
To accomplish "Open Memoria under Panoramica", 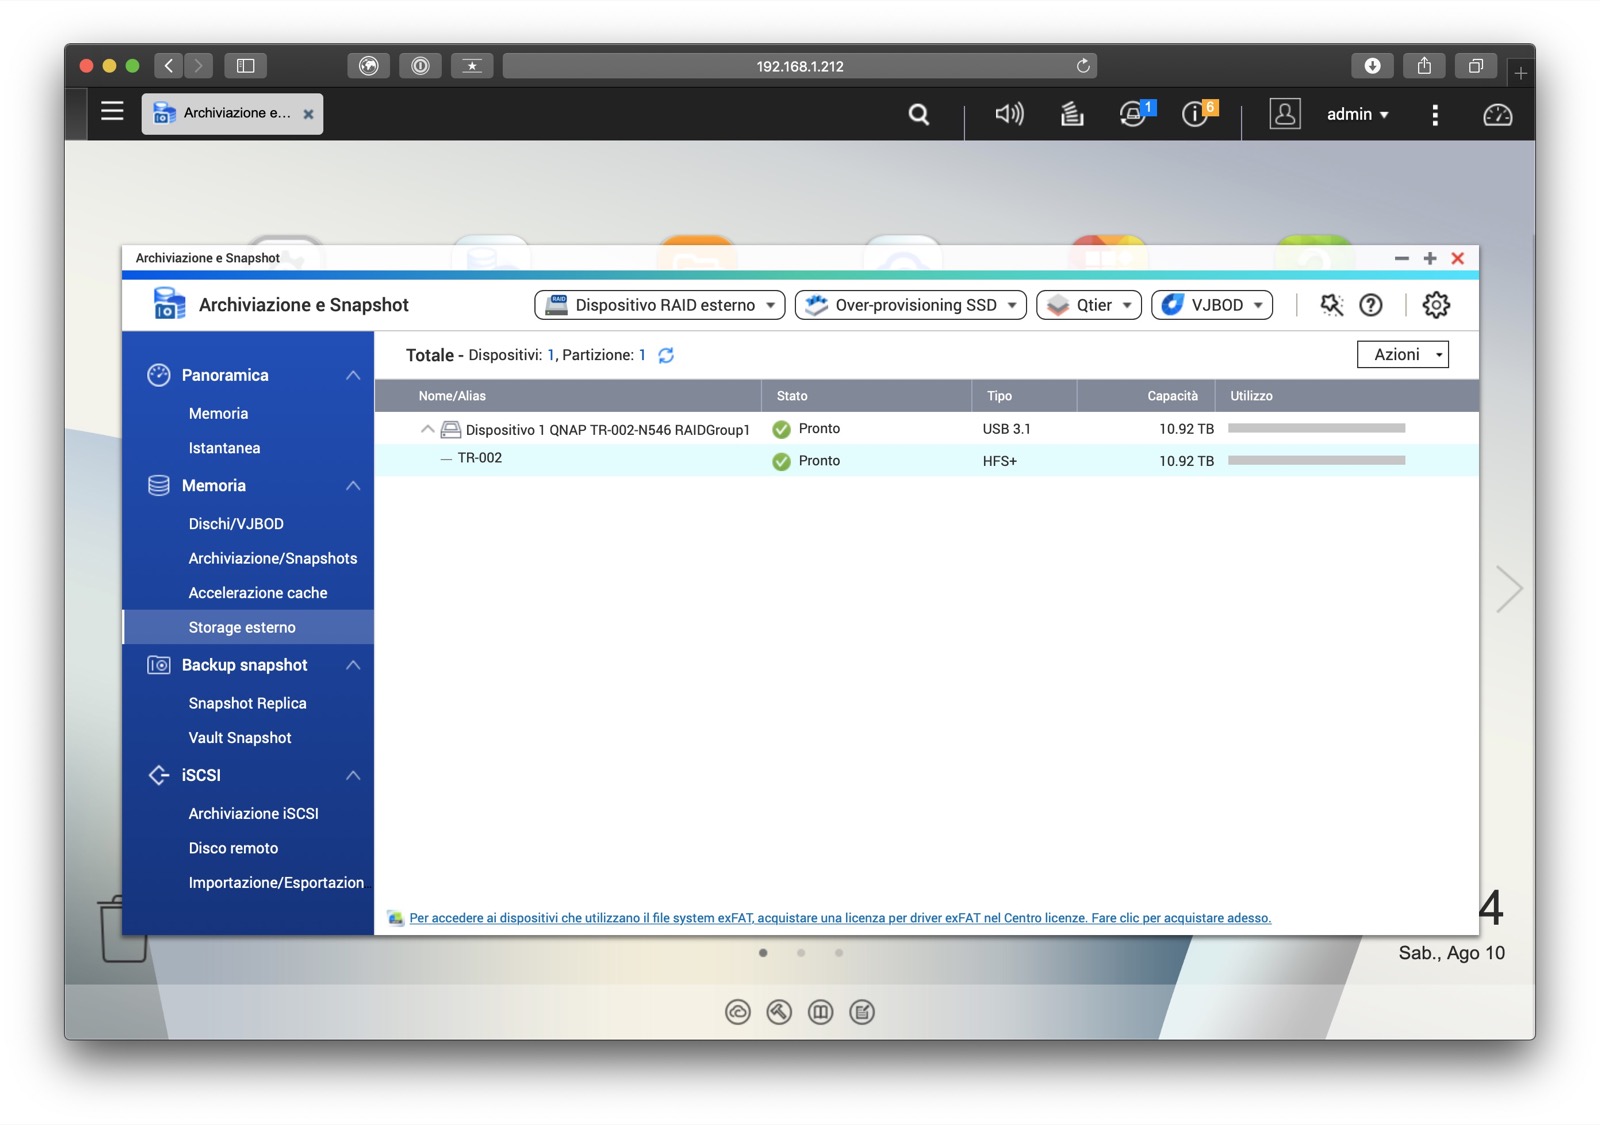I will [218, 413].
